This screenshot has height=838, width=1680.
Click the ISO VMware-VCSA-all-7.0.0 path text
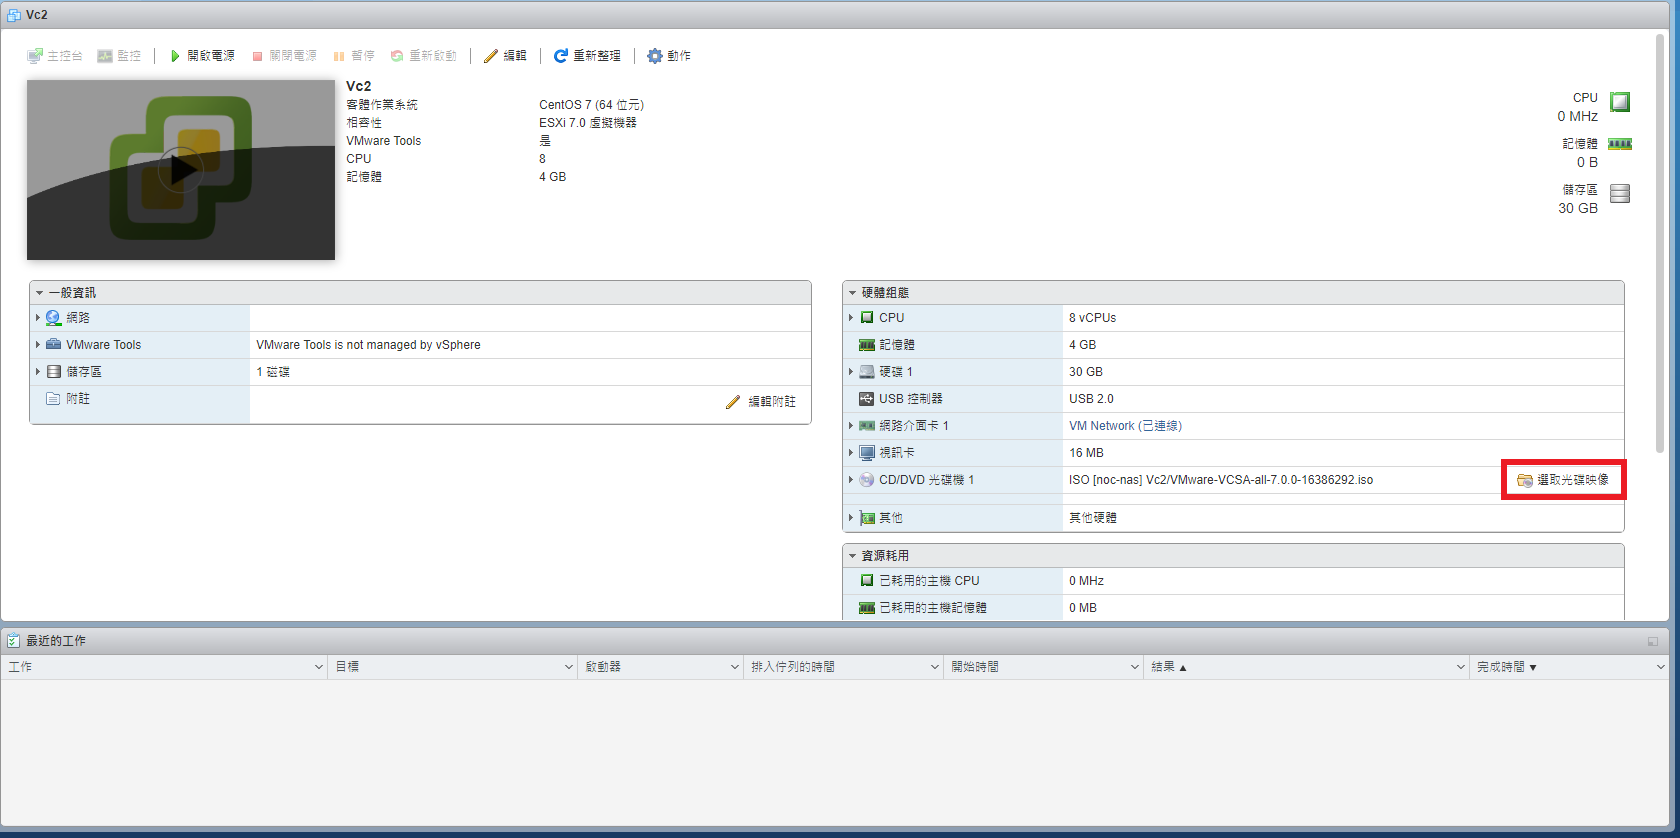click(x=1221, y=480)
